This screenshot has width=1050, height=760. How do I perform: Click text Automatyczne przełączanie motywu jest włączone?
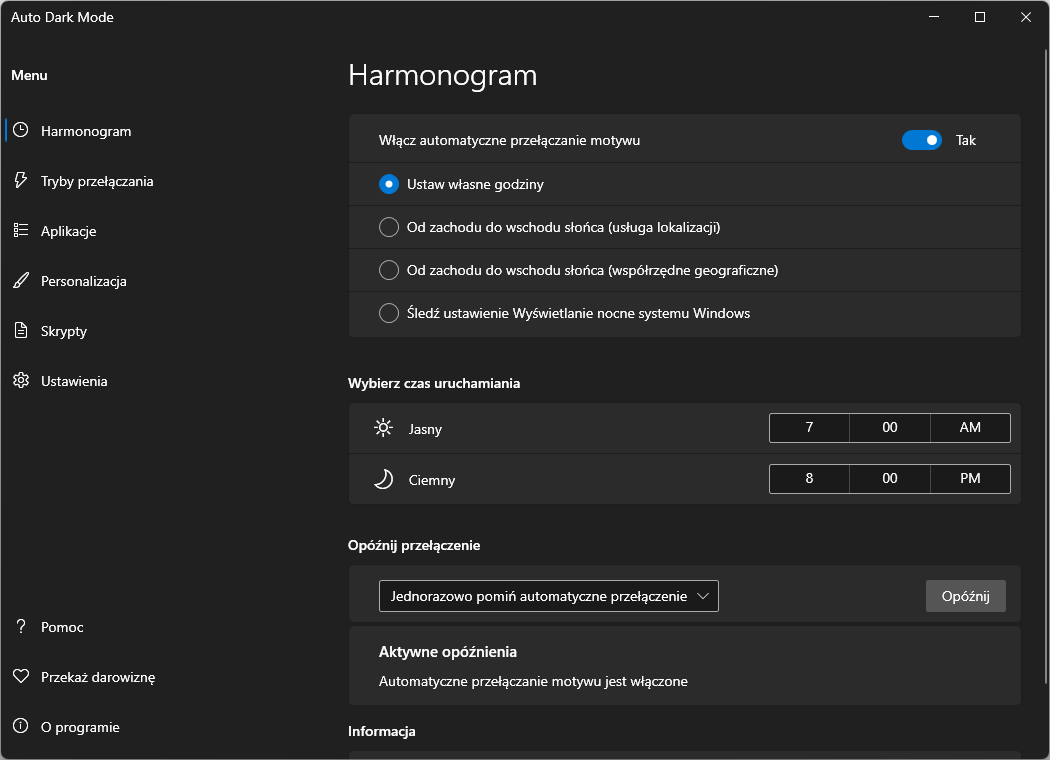coord(533,681)
